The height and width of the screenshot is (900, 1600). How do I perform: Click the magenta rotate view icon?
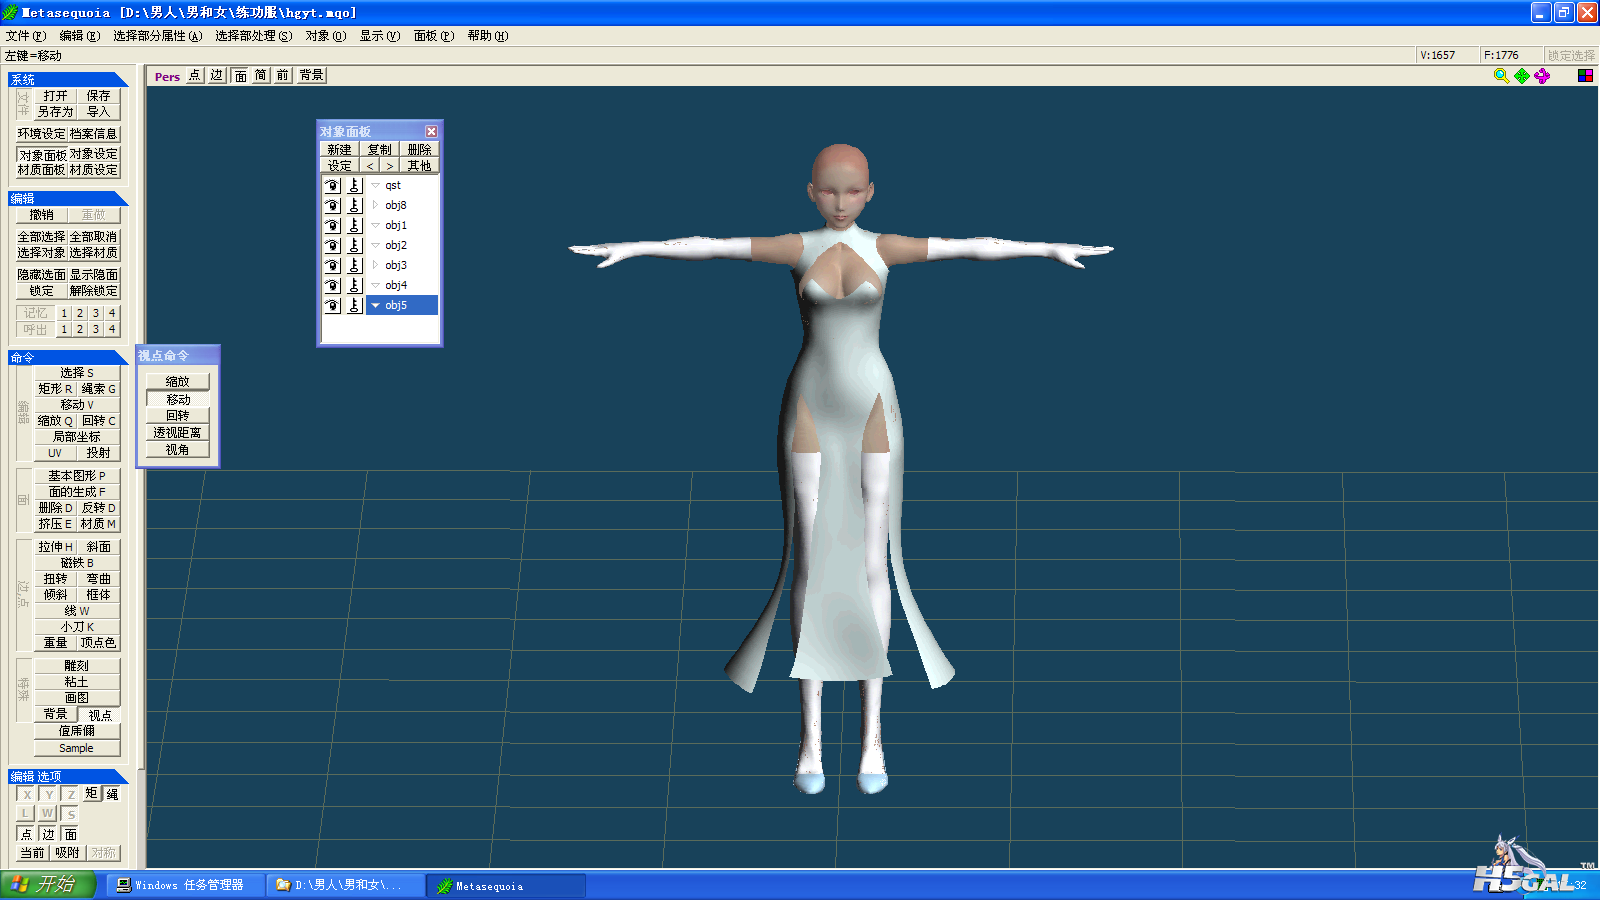(1542, 76)
